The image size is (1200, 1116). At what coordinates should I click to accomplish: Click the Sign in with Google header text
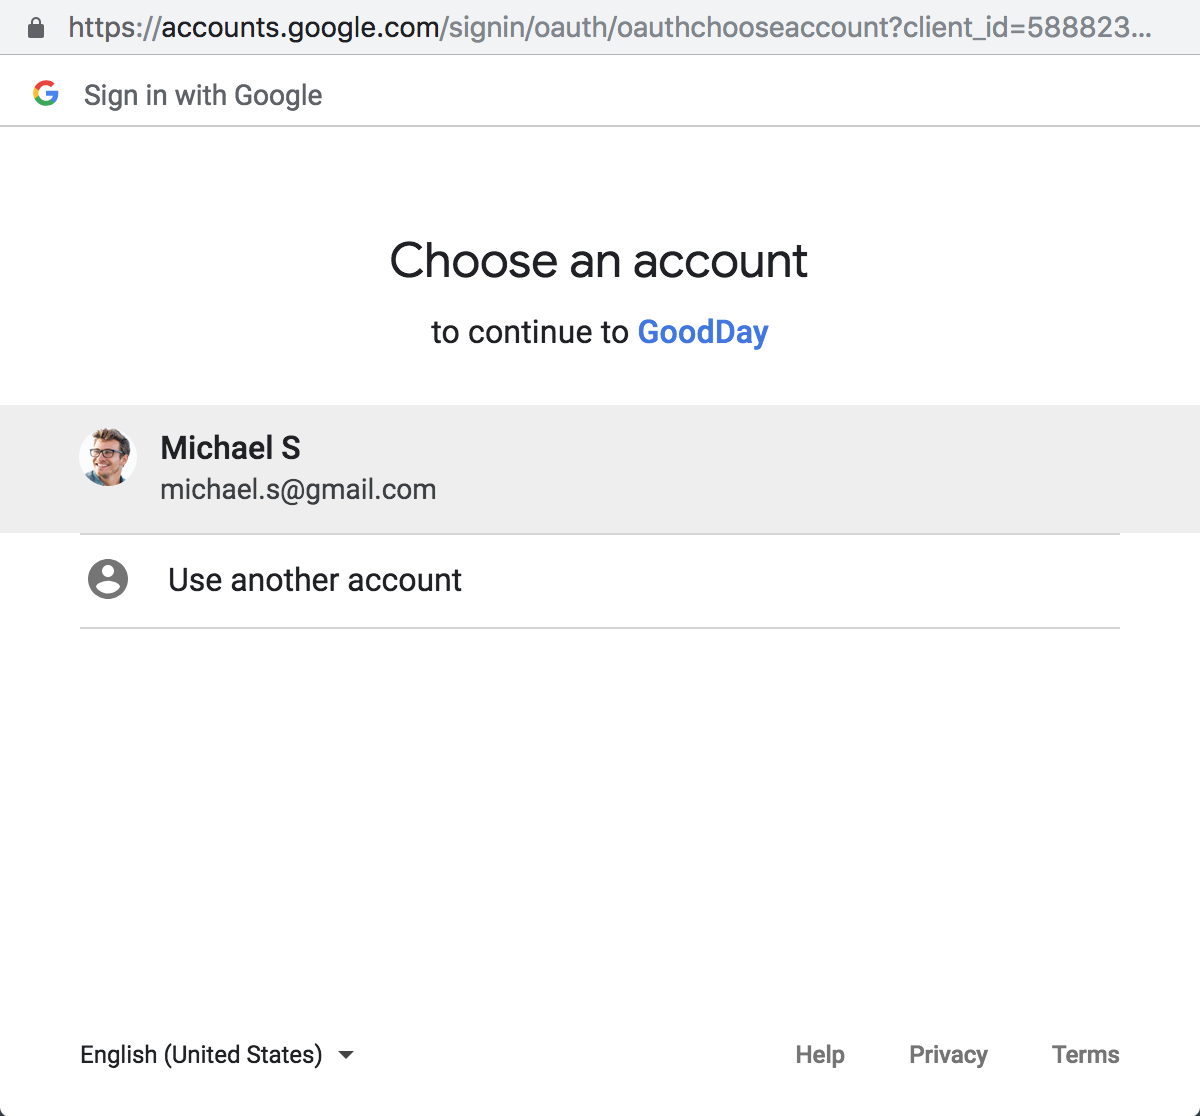point(203,95)
